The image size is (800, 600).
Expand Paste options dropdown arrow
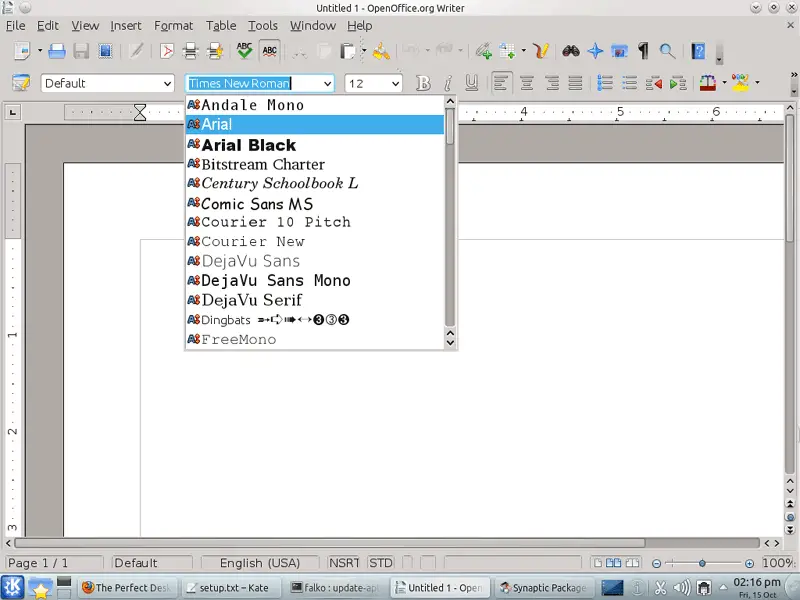(364, 51)
